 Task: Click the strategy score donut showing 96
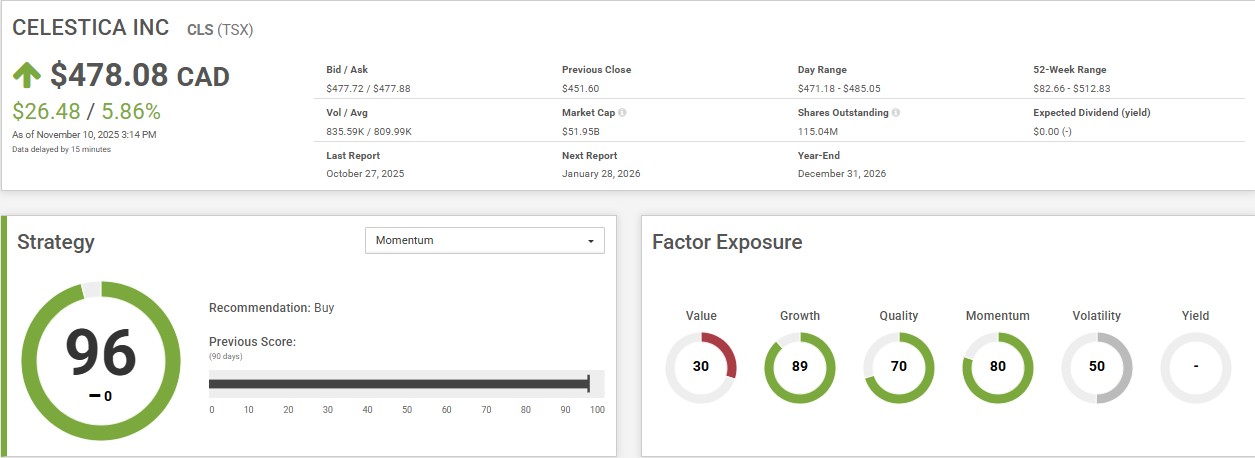coord(101,361)
